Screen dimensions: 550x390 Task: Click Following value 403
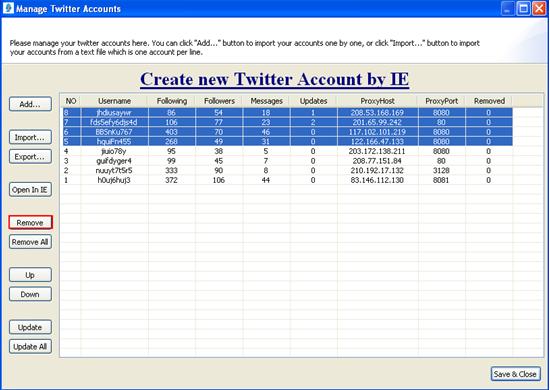(x=171, y=132)
